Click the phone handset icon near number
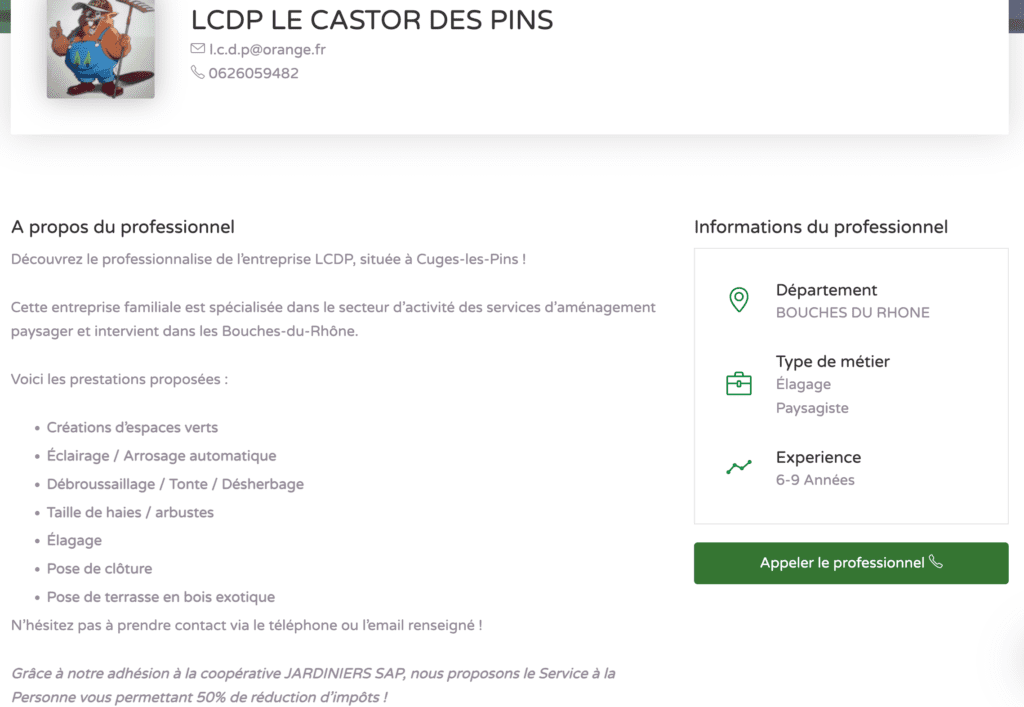The width and height of the screenshot is (1024, 707). [x=197, y=73]
